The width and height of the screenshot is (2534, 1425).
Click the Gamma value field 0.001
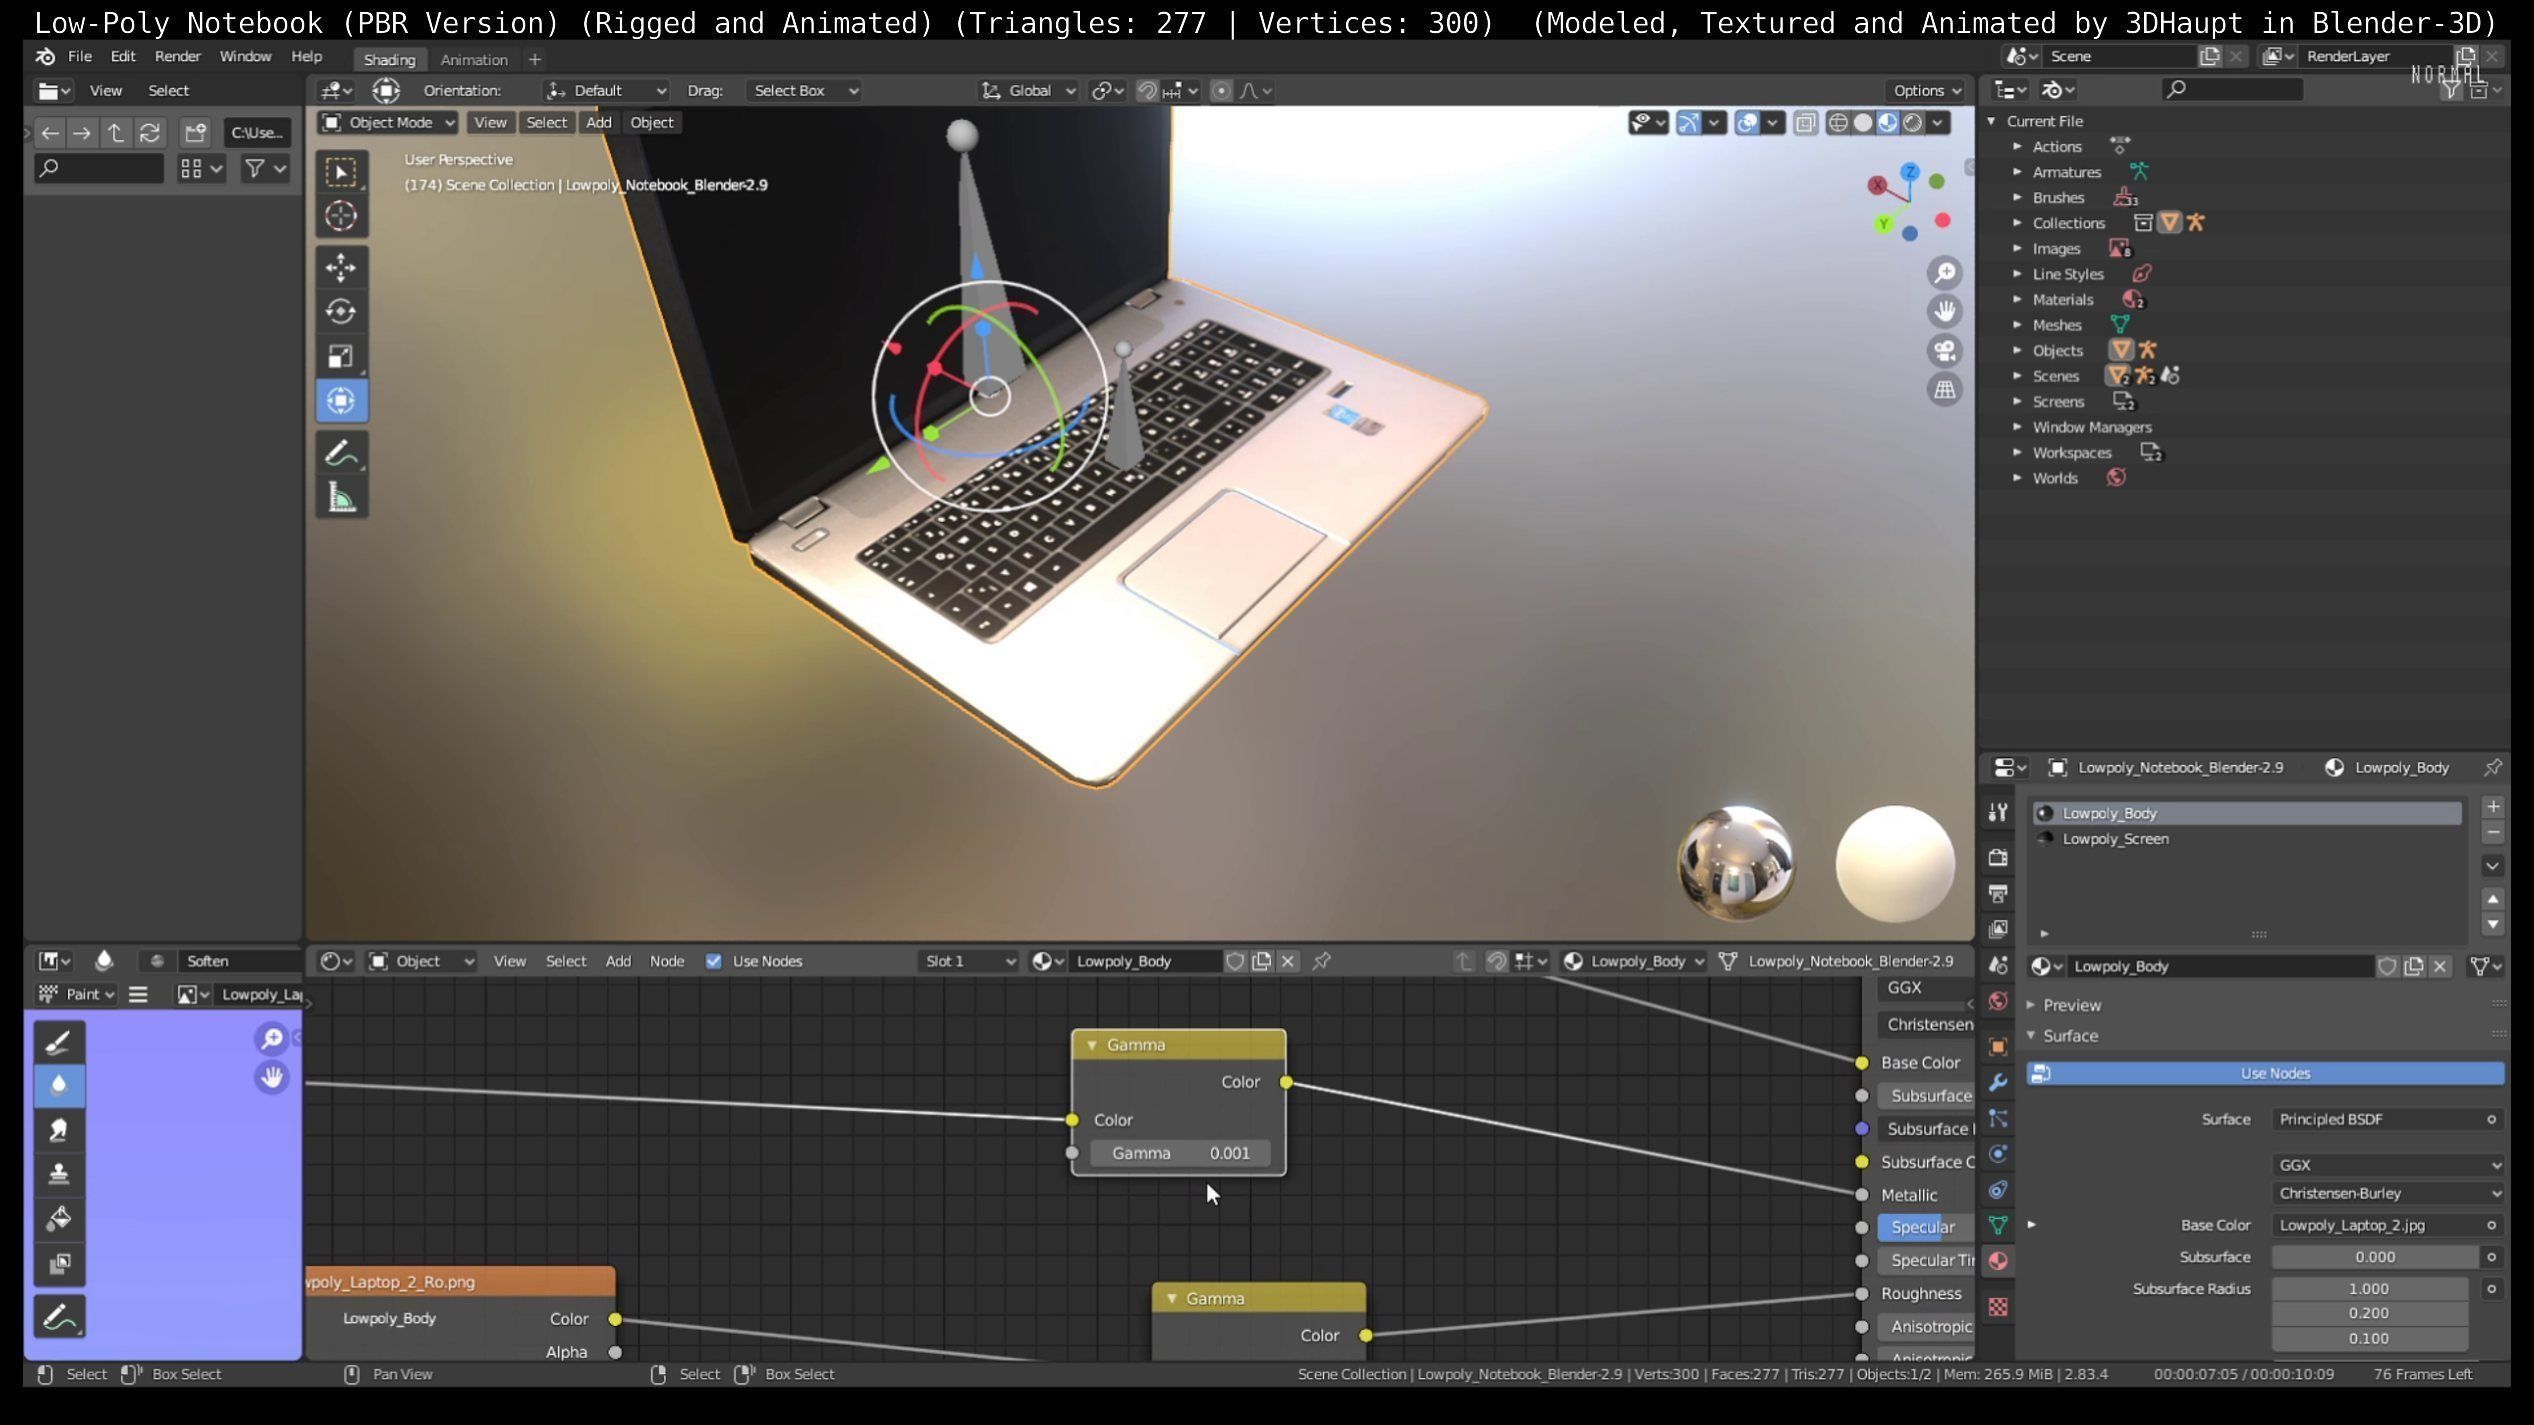pyautogui.click(x=1179, y=1153)
